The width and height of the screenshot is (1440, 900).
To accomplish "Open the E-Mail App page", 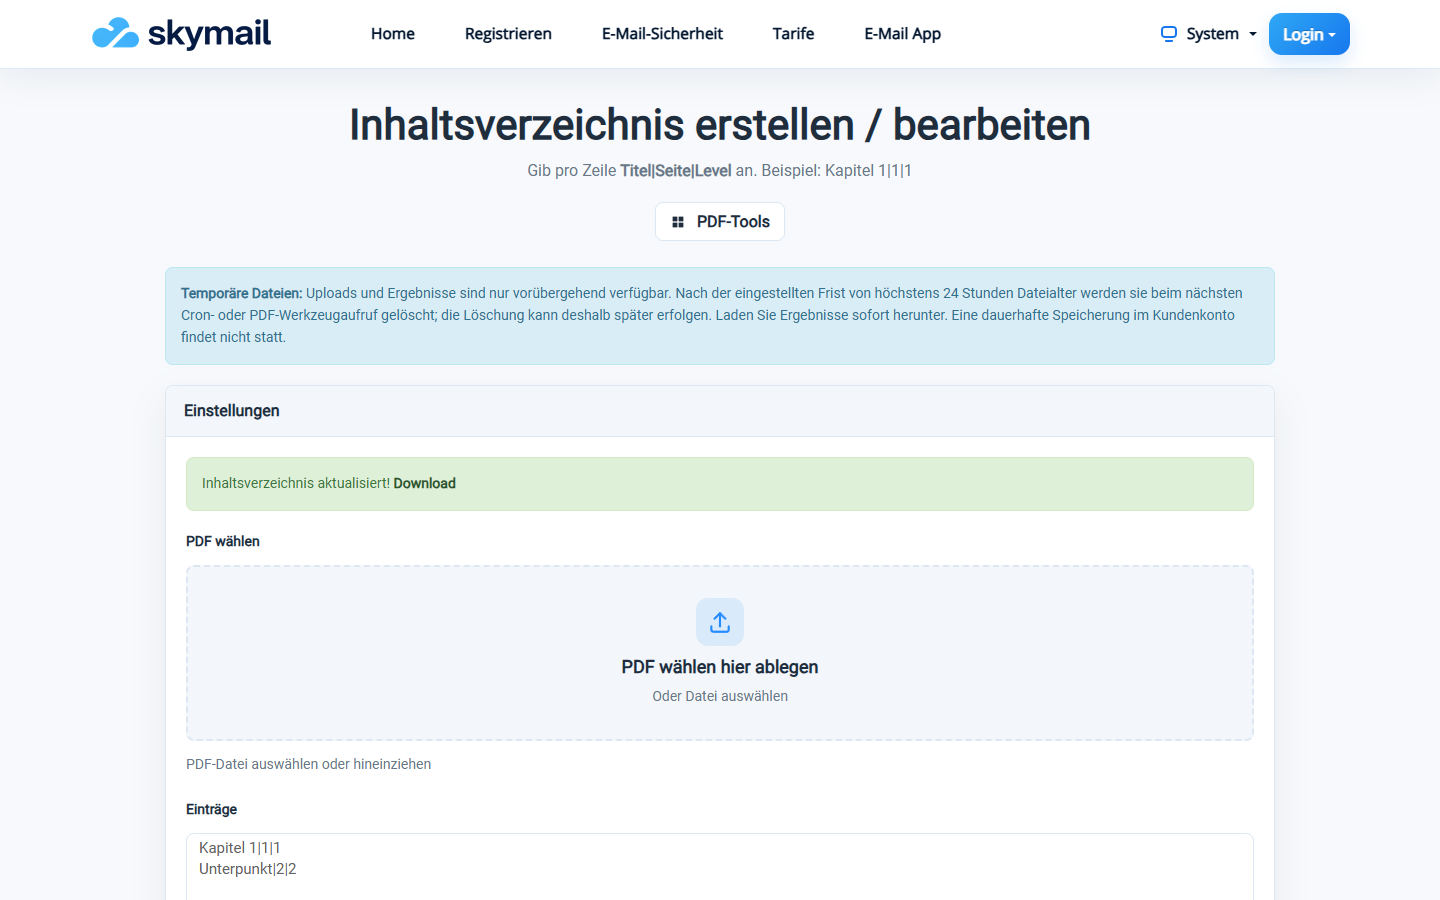I will pos(902,34).
